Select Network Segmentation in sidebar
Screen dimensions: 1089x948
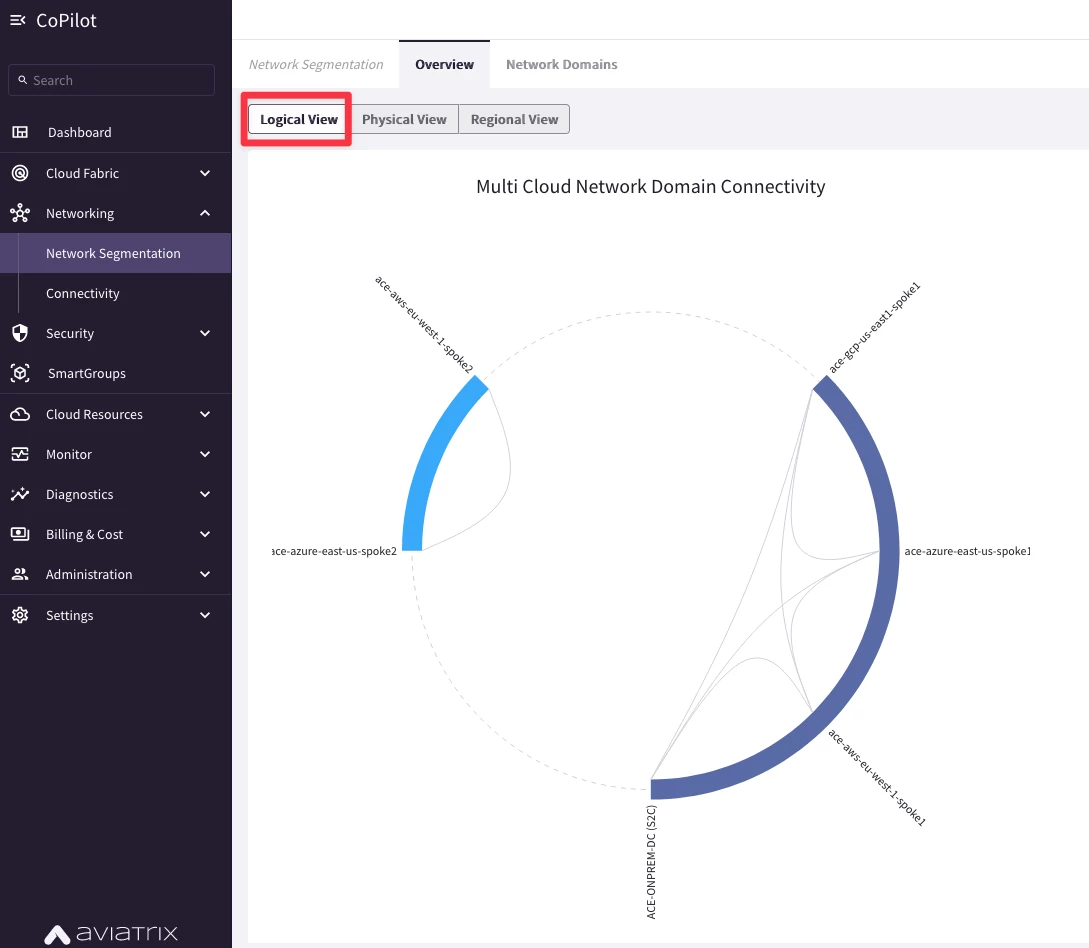click(115, 253)
